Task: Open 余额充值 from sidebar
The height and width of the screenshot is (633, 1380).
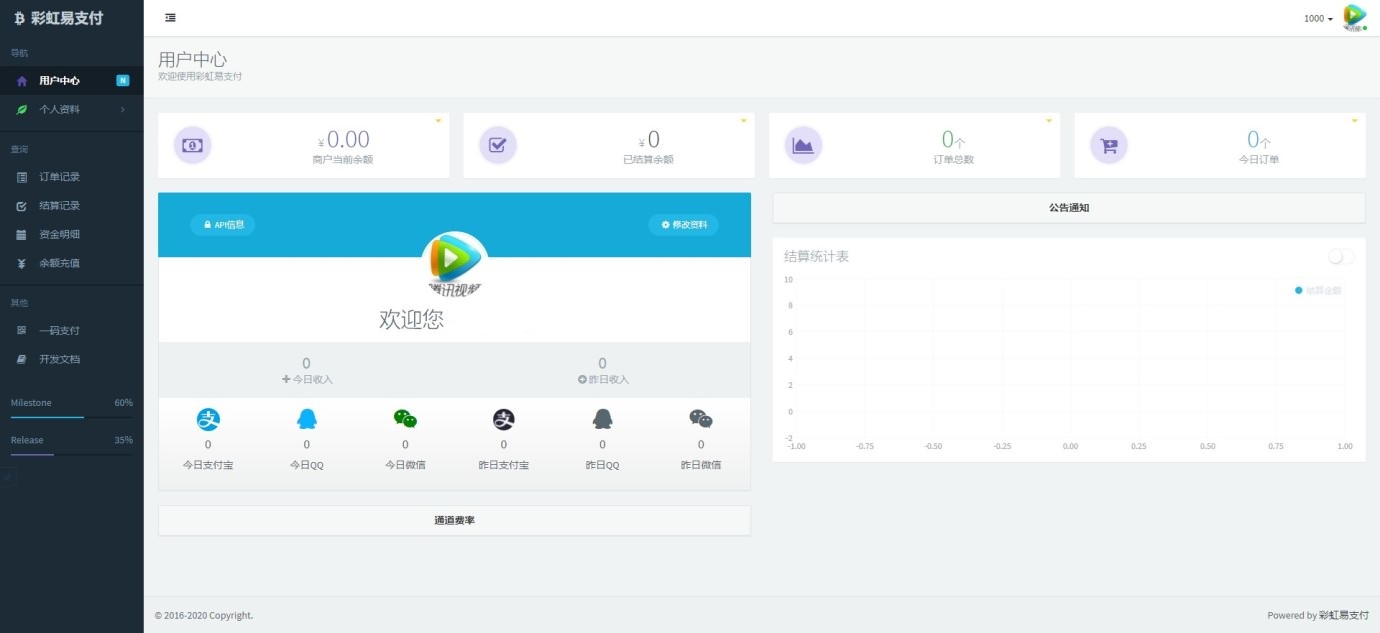Action: 72,264
